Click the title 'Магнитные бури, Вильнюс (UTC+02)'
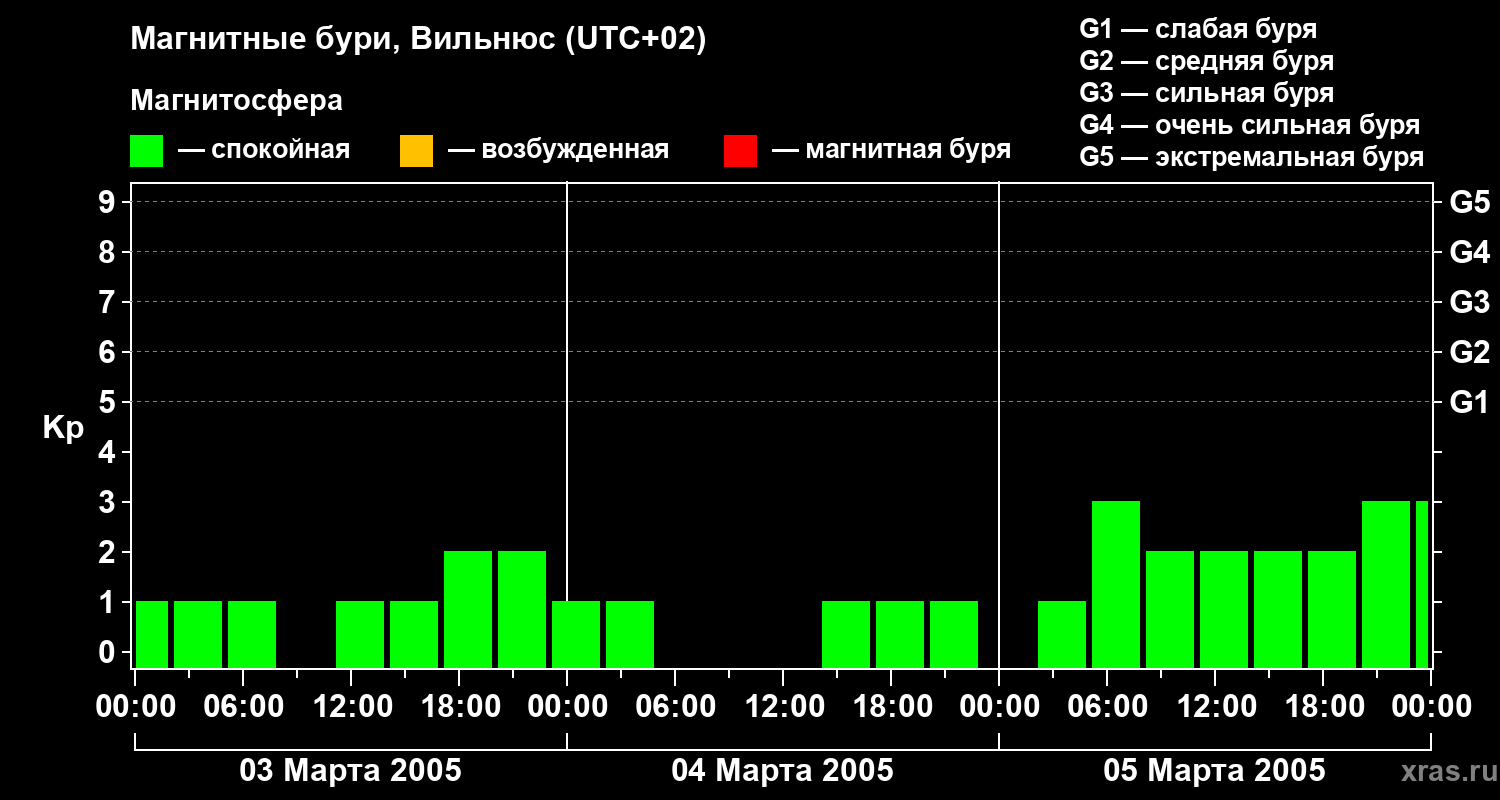 coord(418,40)
